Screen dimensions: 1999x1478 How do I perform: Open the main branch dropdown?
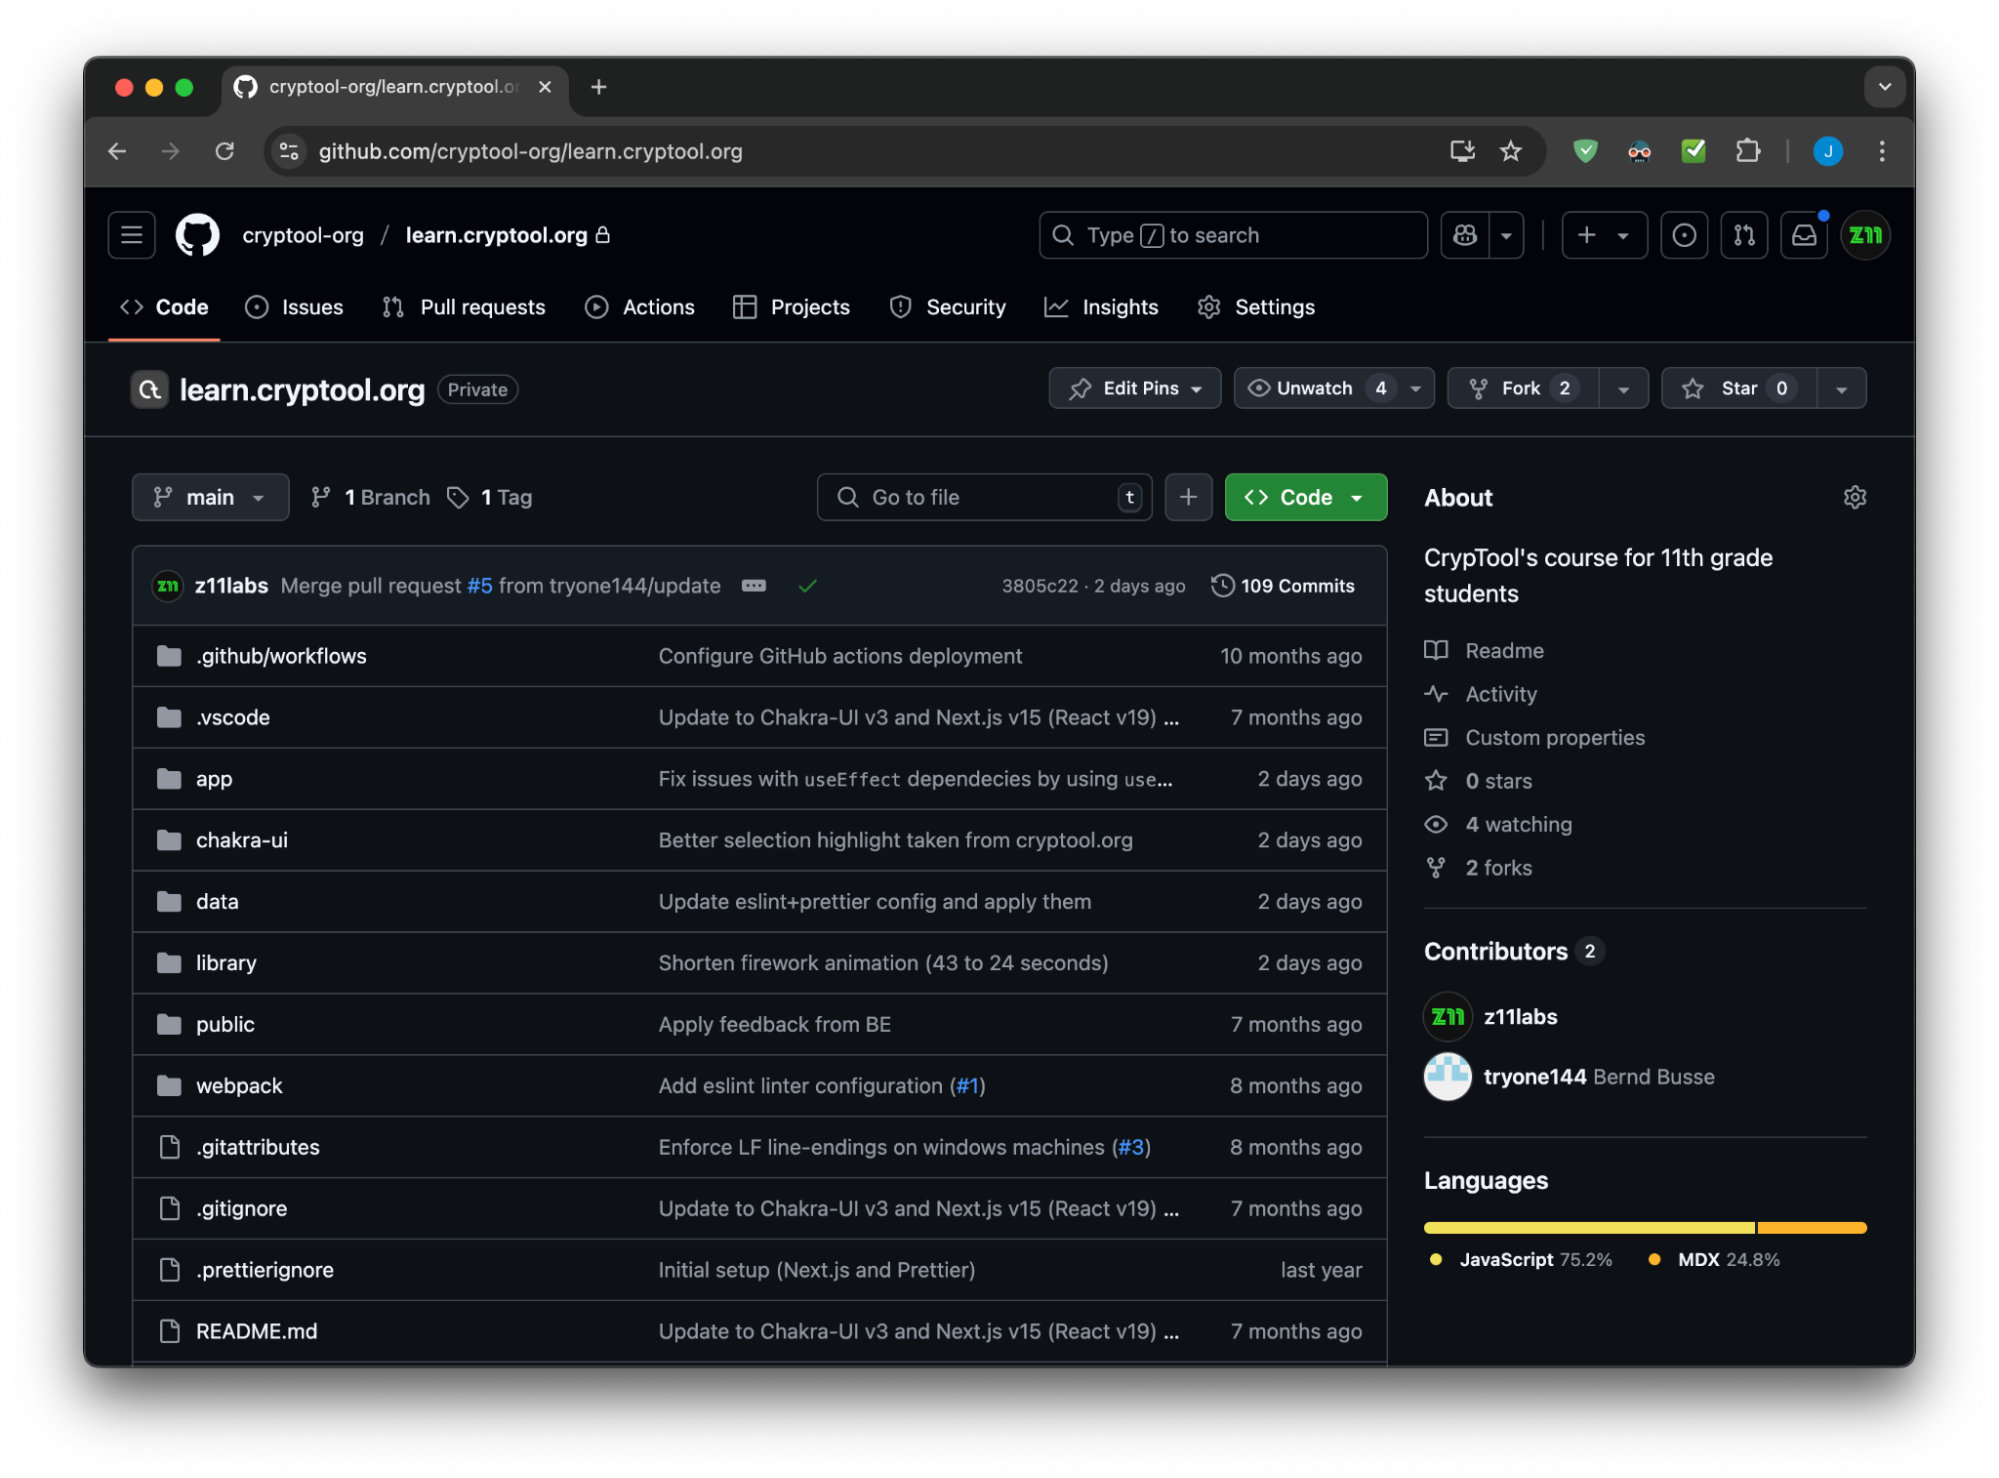pyautogui.click(x=210, y=497)
